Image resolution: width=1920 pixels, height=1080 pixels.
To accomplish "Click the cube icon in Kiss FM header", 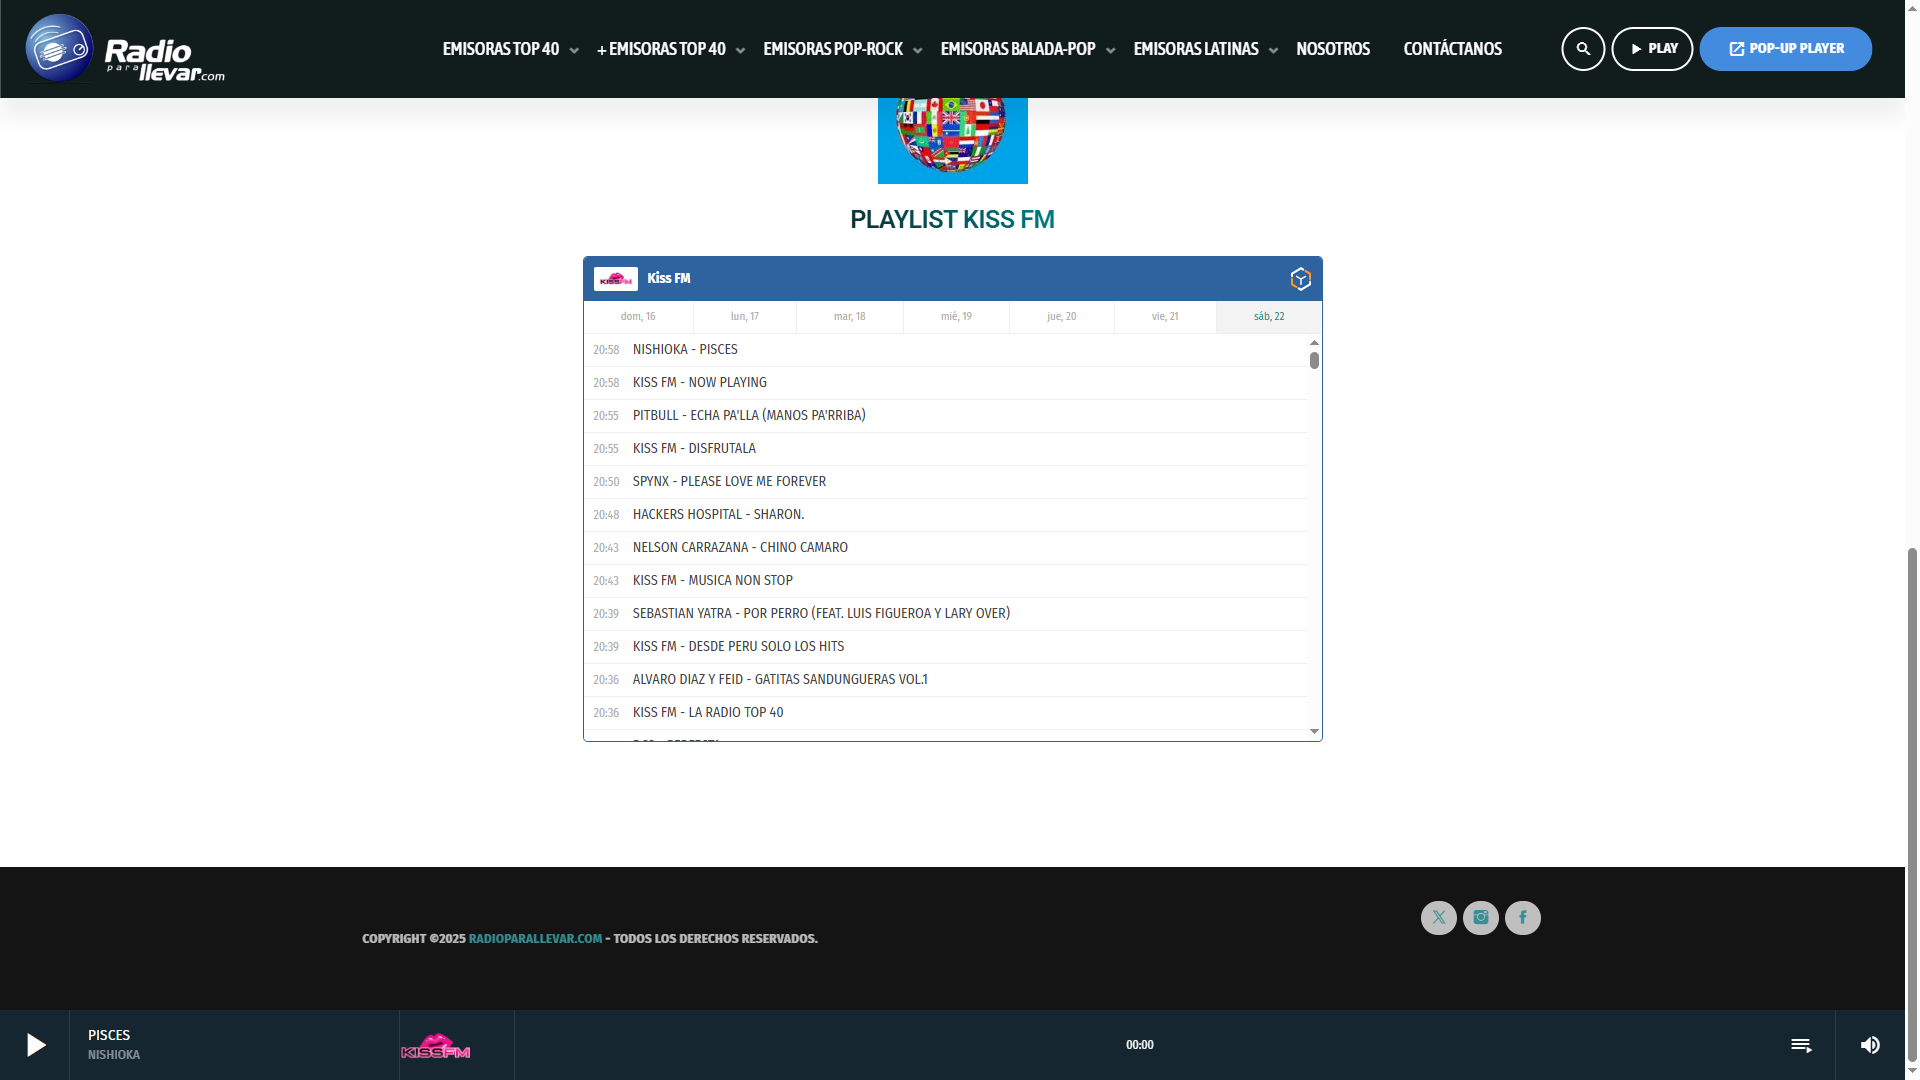I will pyautogui.click(x=1300, y=279).
